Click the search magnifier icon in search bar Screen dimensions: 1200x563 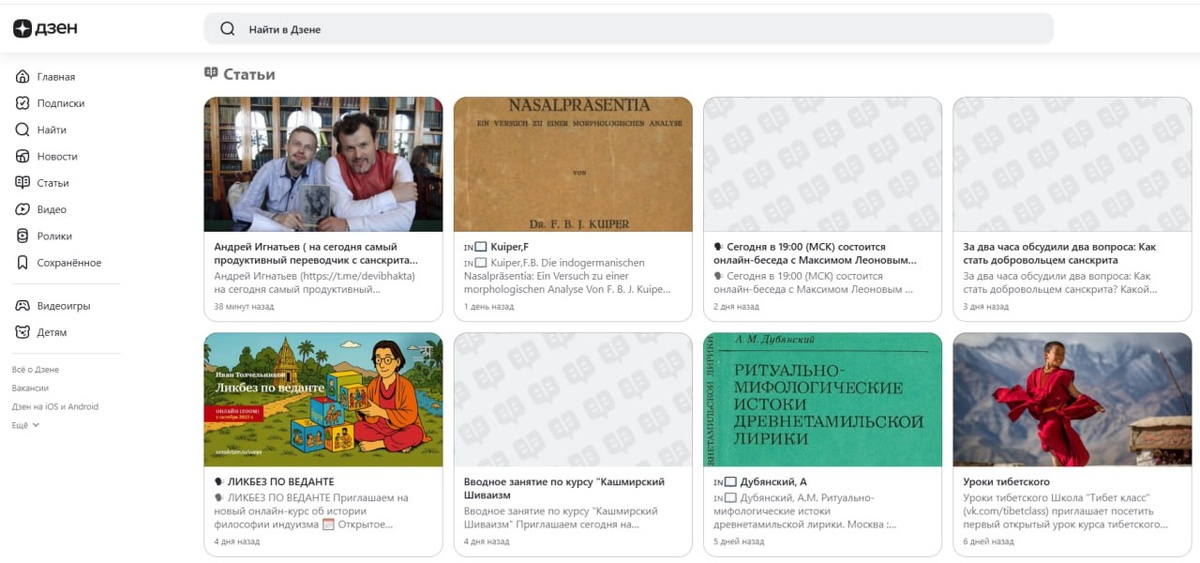pyautogui.click(x=227, y=29)
